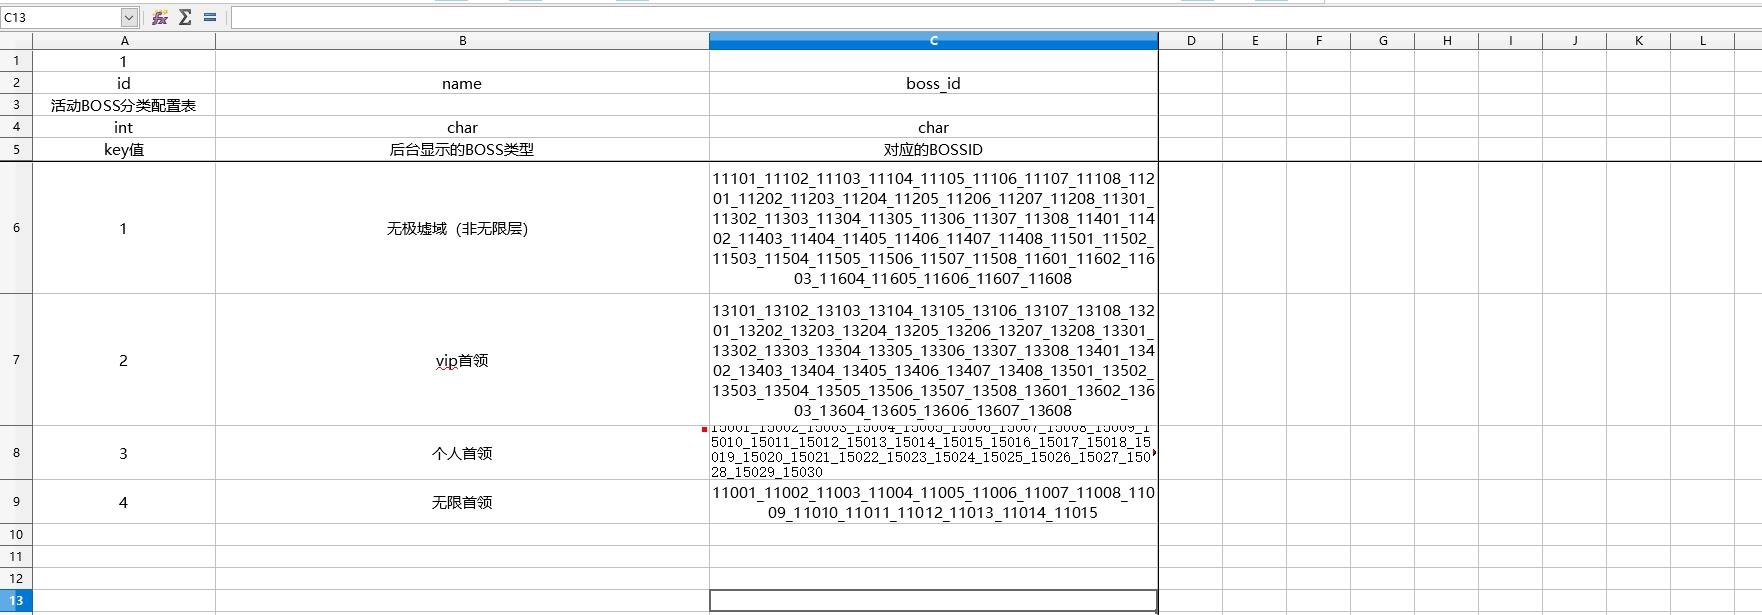Click boss_id cell starting with 11001
The width and height of the screenshot is (1762, 615).
click(x=934, y=502)
